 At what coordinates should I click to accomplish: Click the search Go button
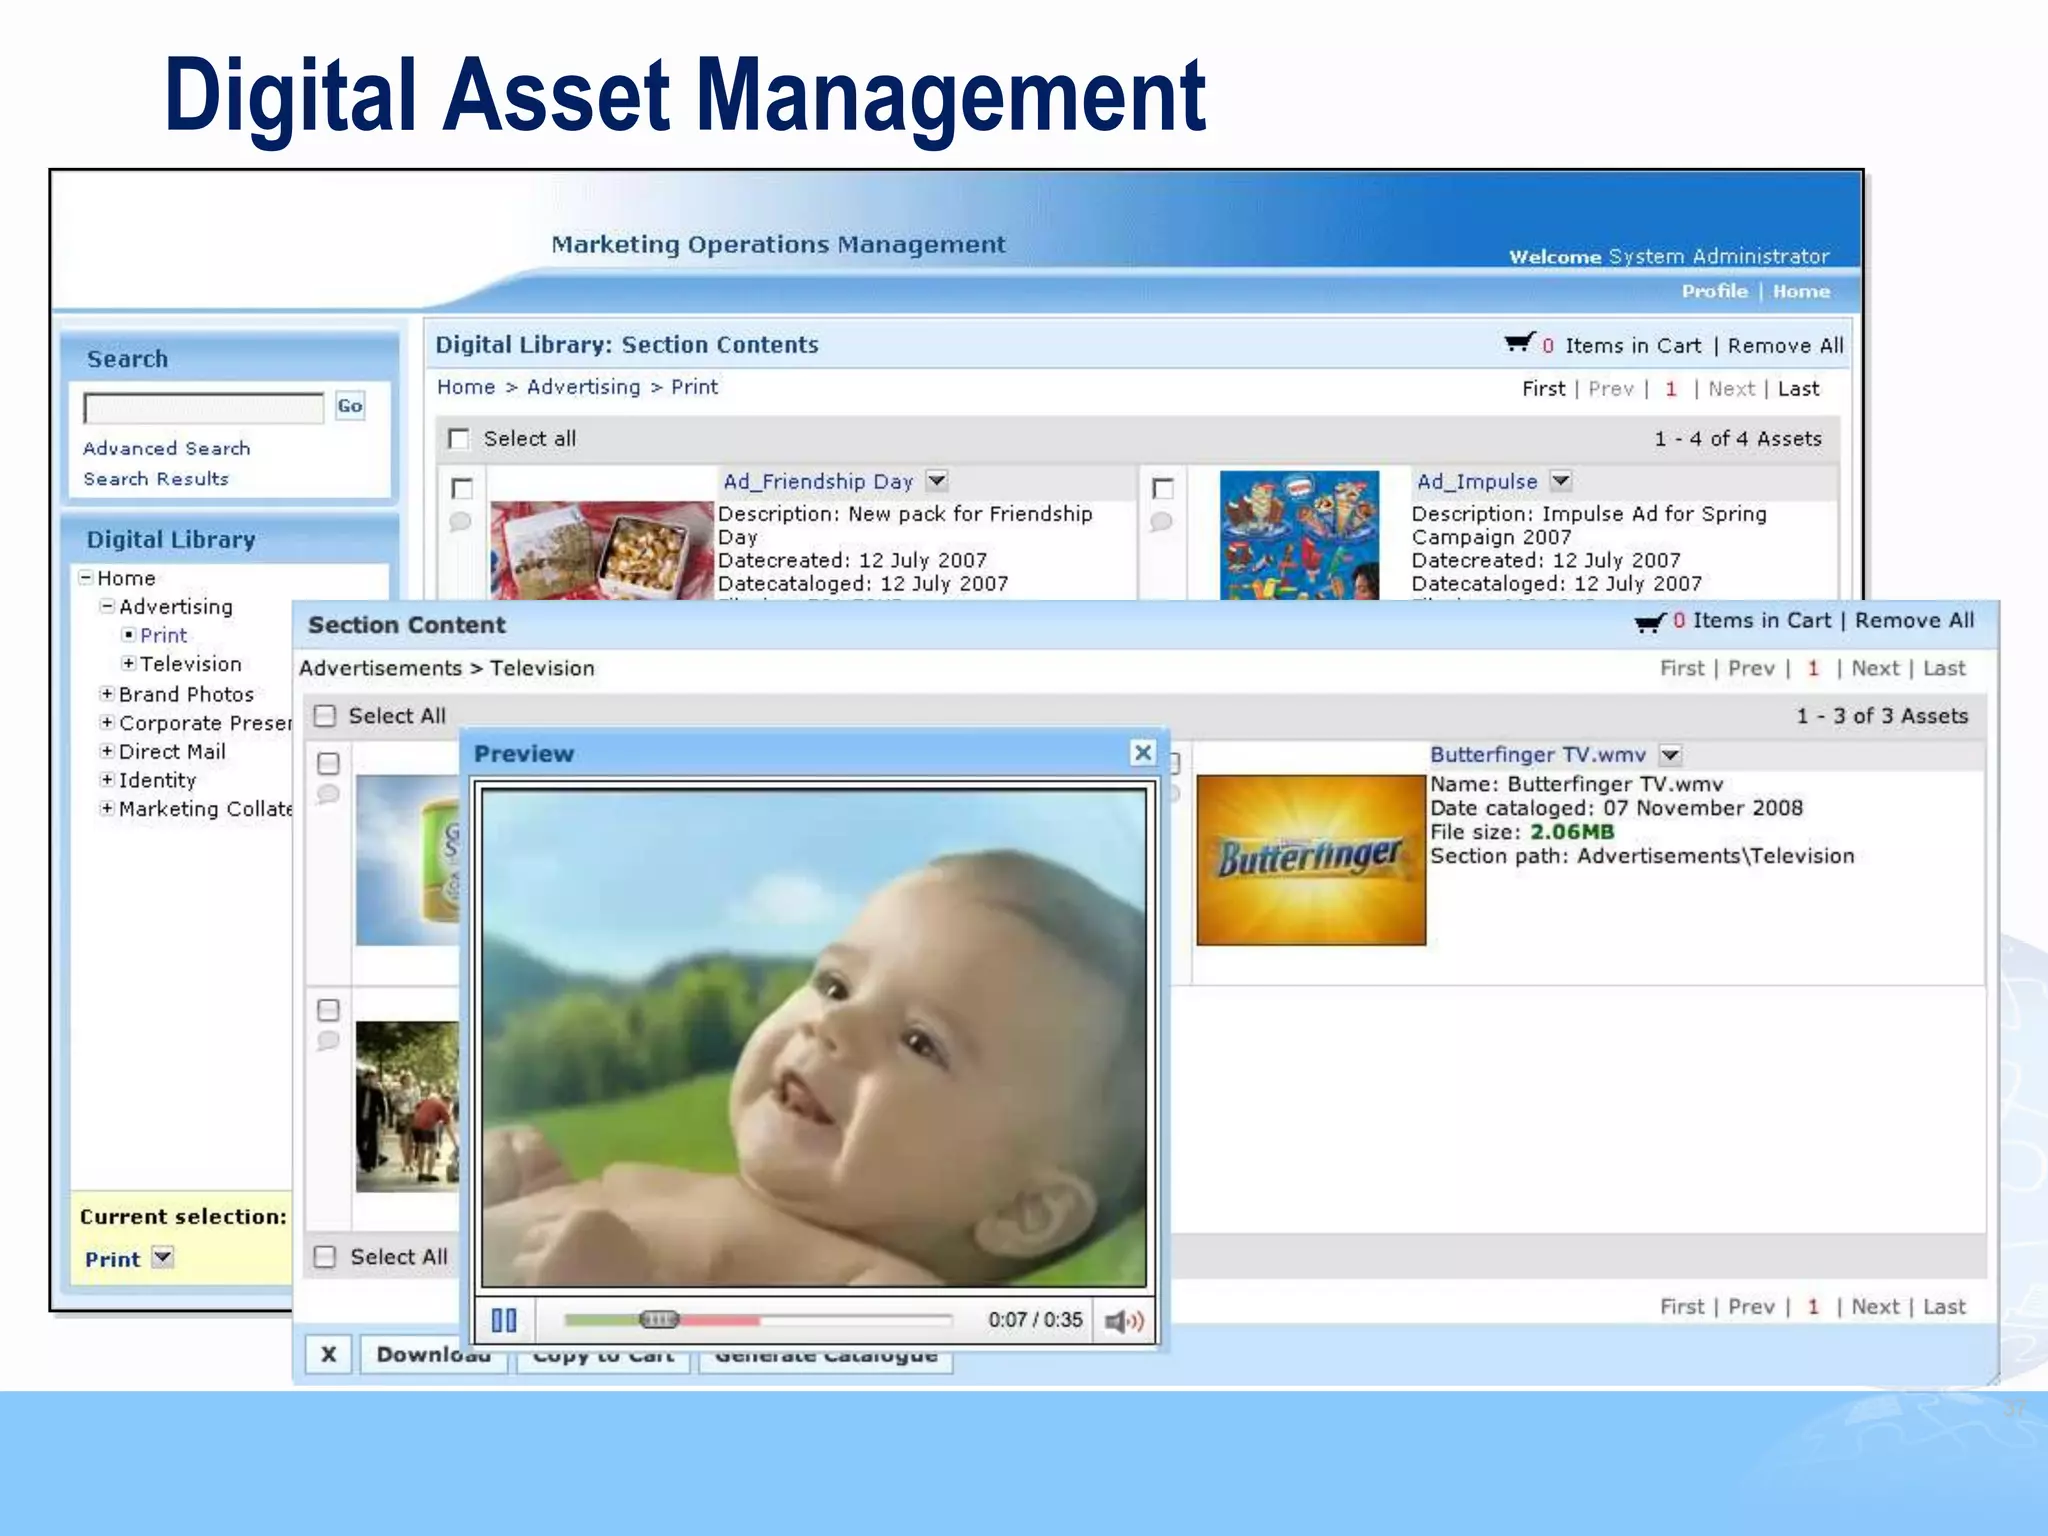[x=349, y=406]
